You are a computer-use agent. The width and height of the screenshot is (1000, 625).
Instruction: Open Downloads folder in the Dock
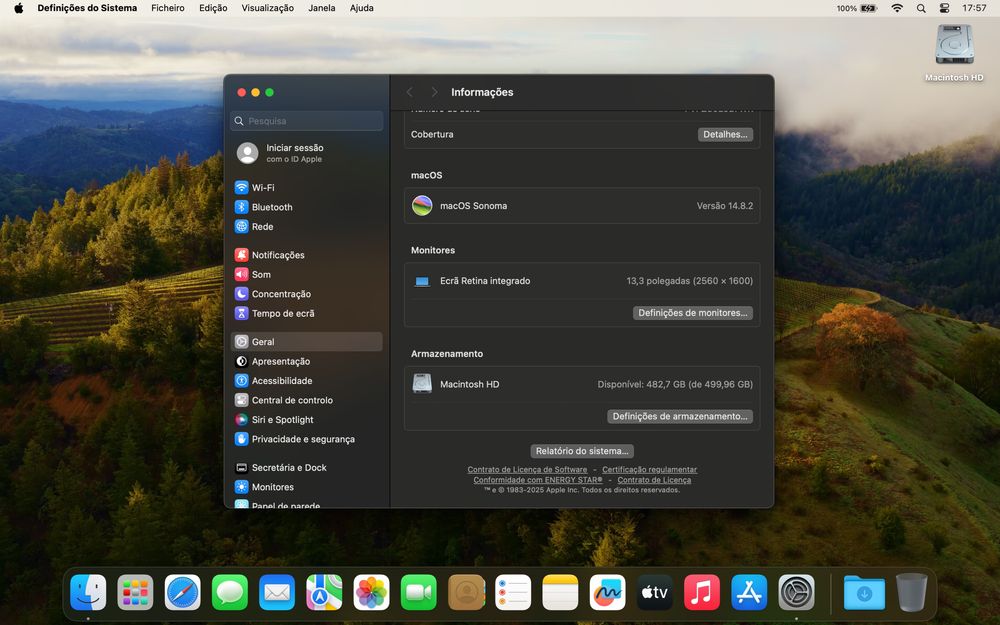coord(864,592)
